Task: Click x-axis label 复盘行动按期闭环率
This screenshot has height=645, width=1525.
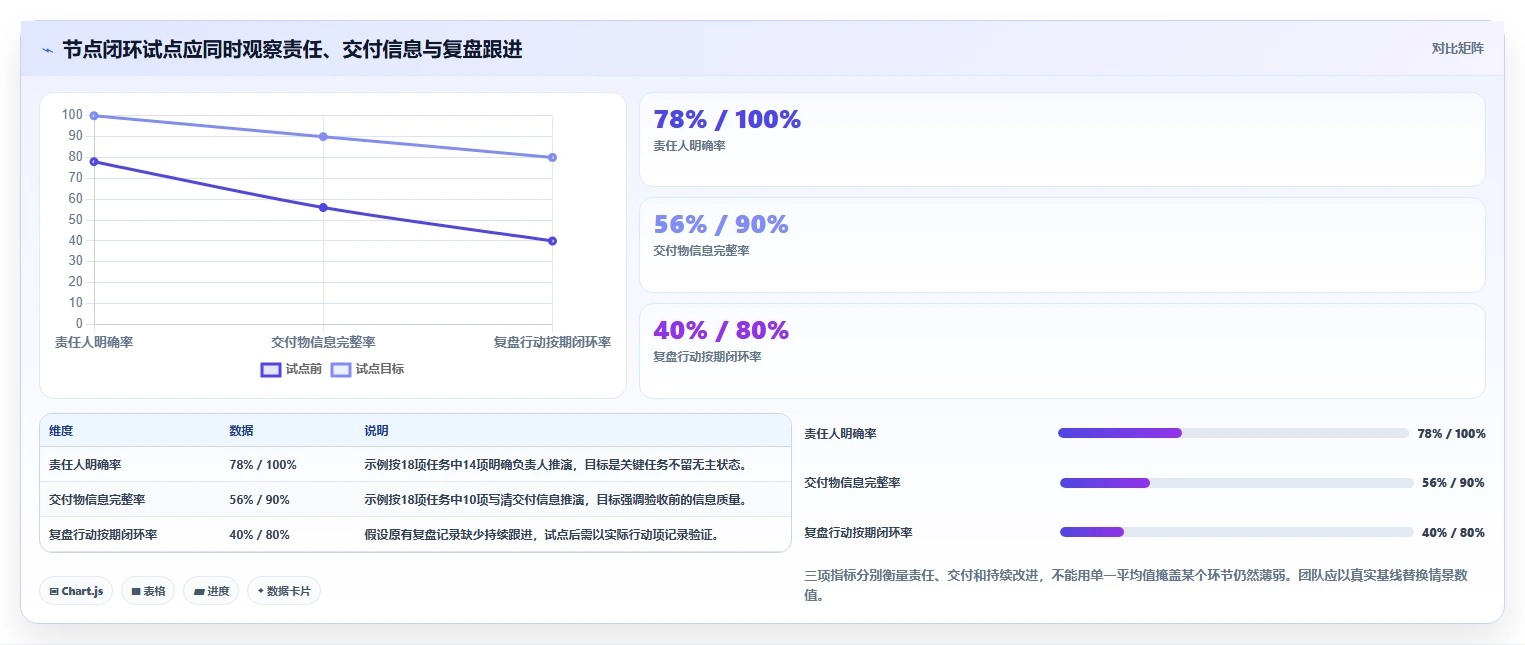Action: pos(552,342)
